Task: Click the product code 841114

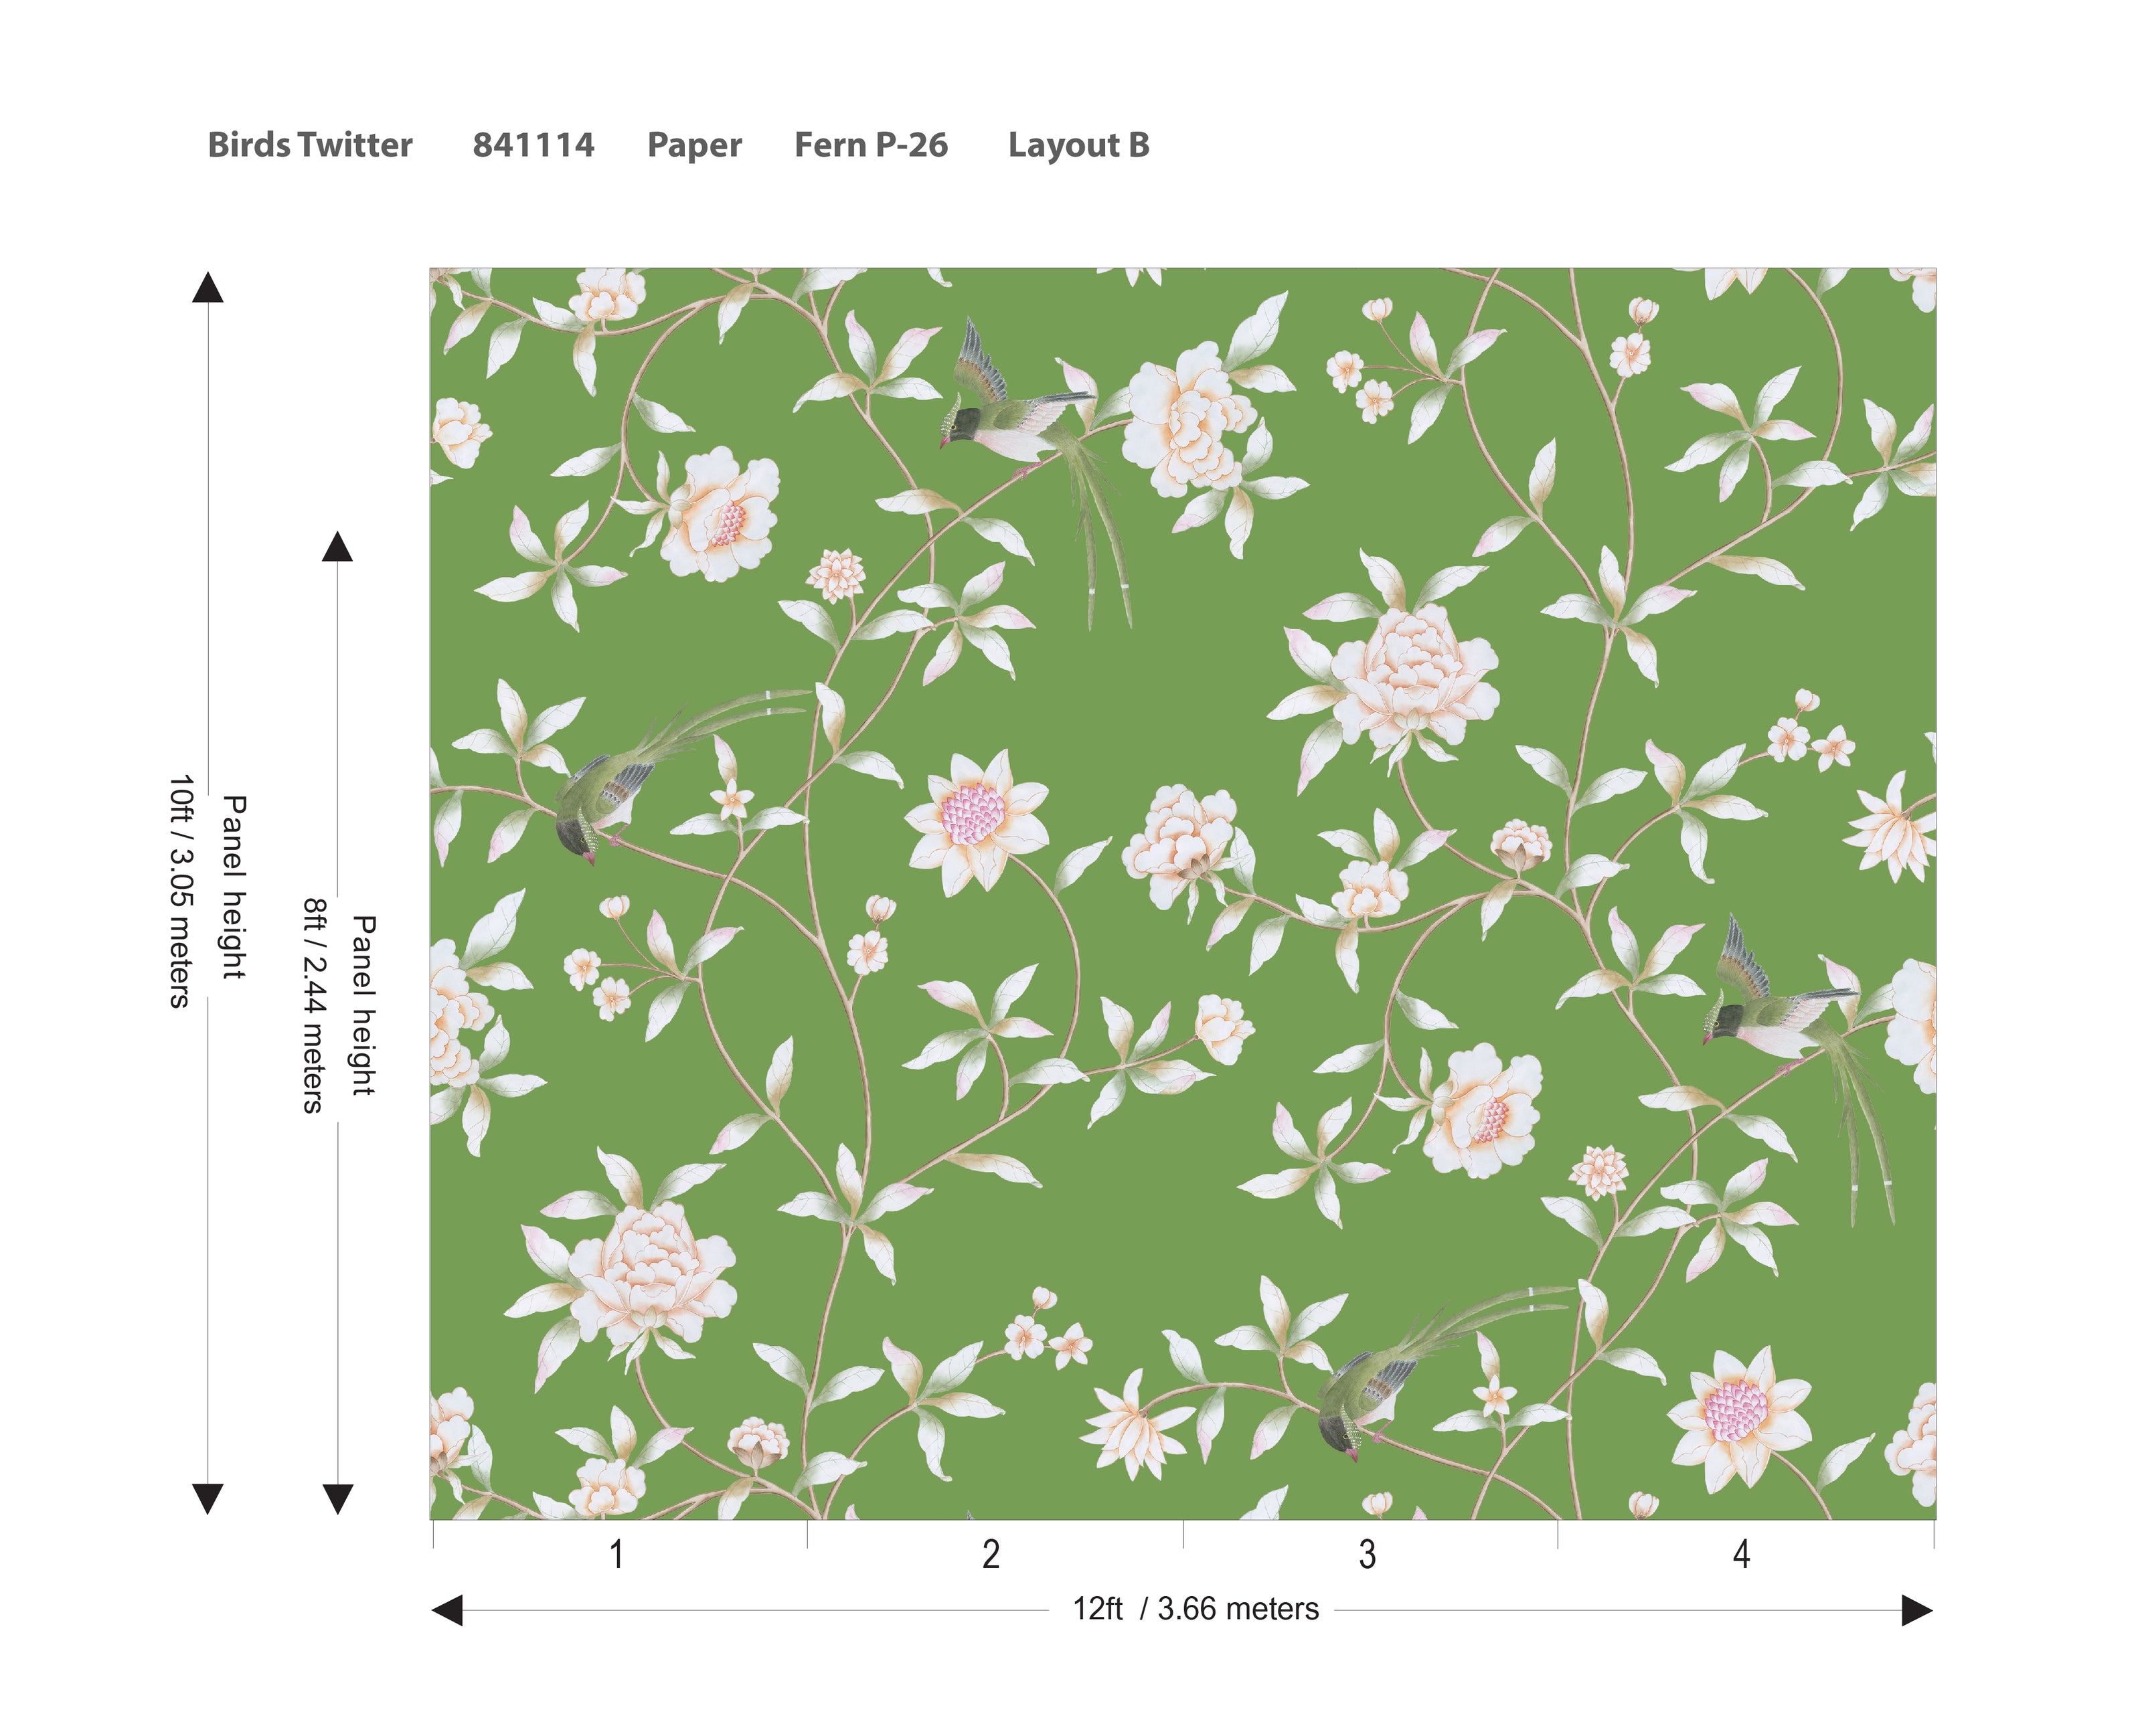Action: click(533, 145)
